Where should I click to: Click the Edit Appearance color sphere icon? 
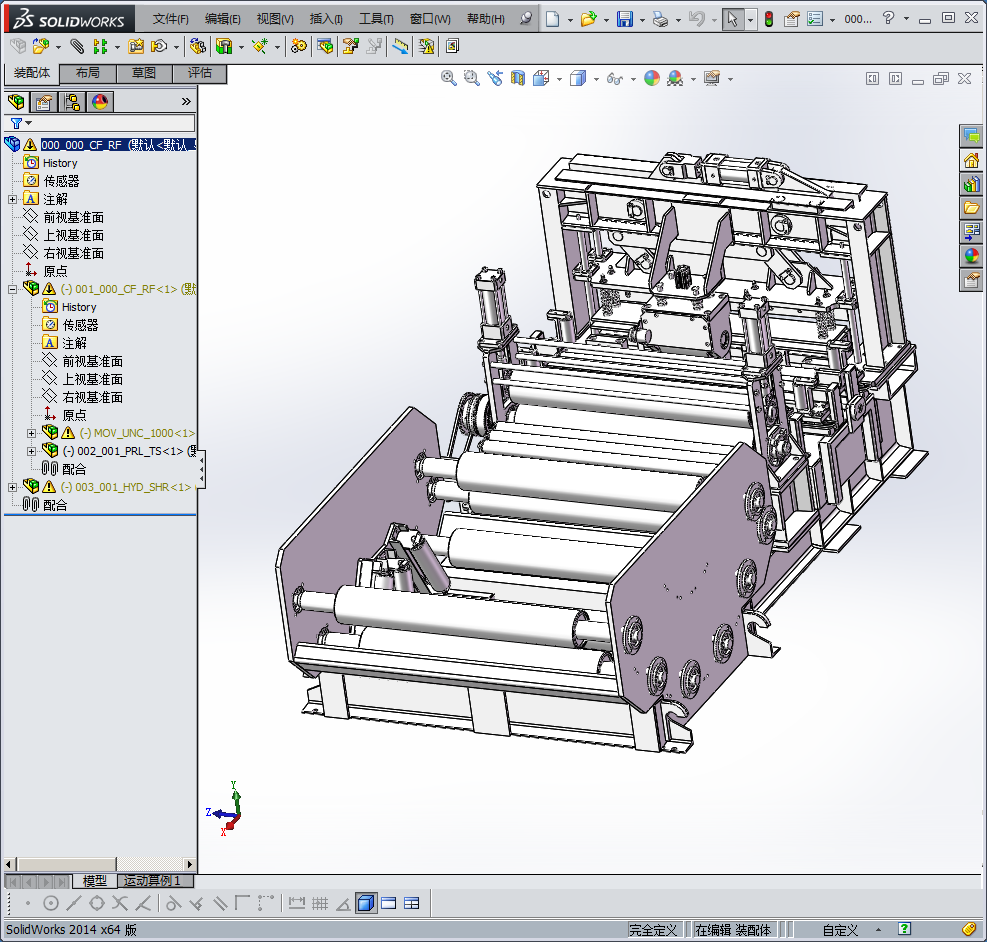pyautogui.click(x=651, y=79)
